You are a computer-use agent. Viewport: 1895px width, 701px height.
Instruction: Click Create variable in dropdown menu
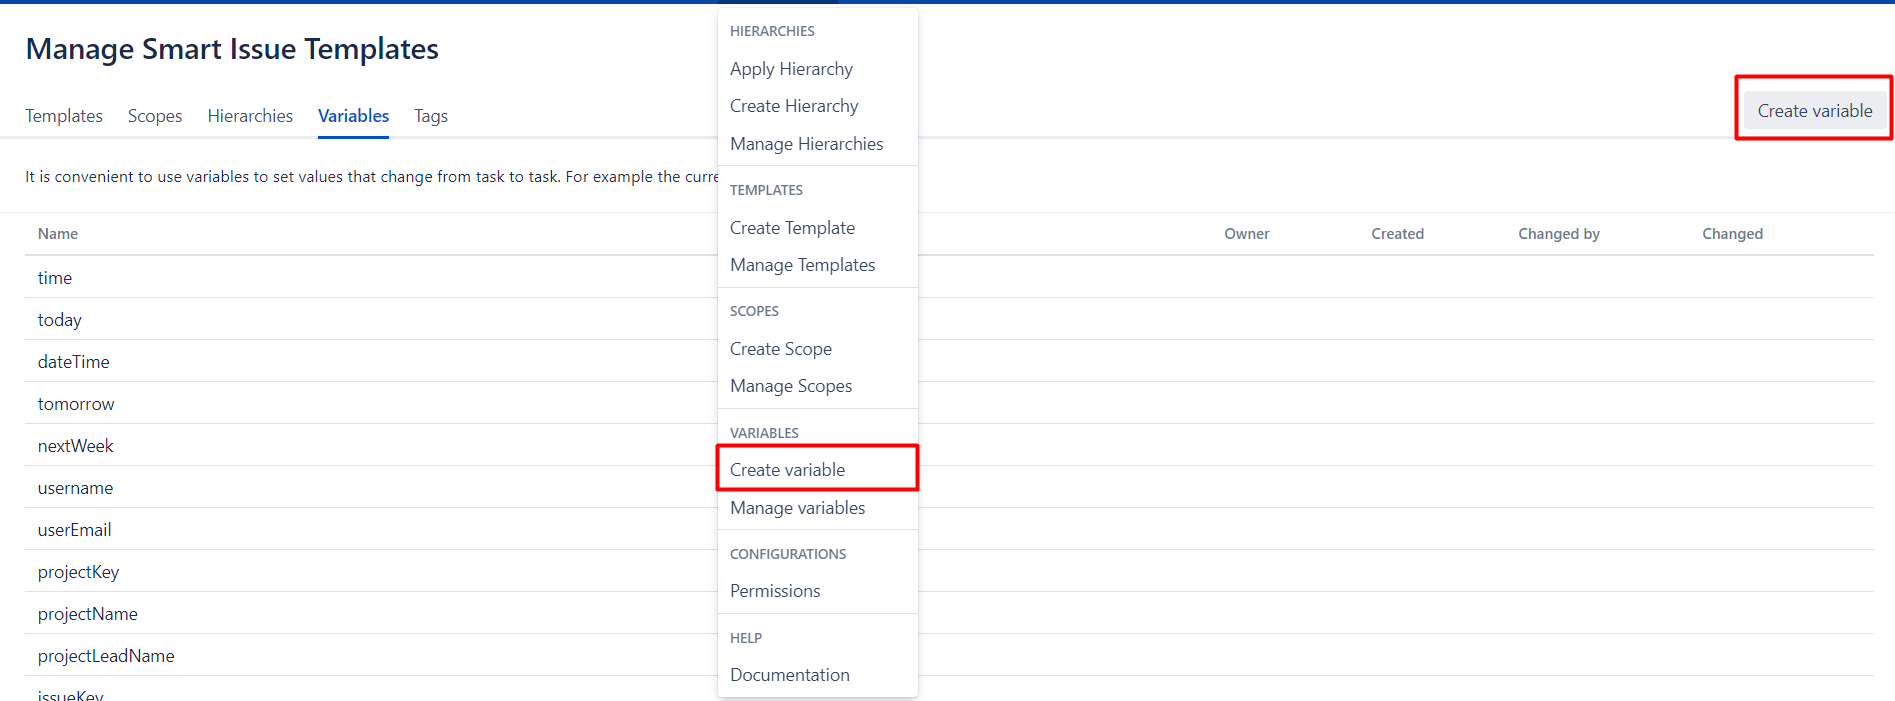[x=787, y=470]
